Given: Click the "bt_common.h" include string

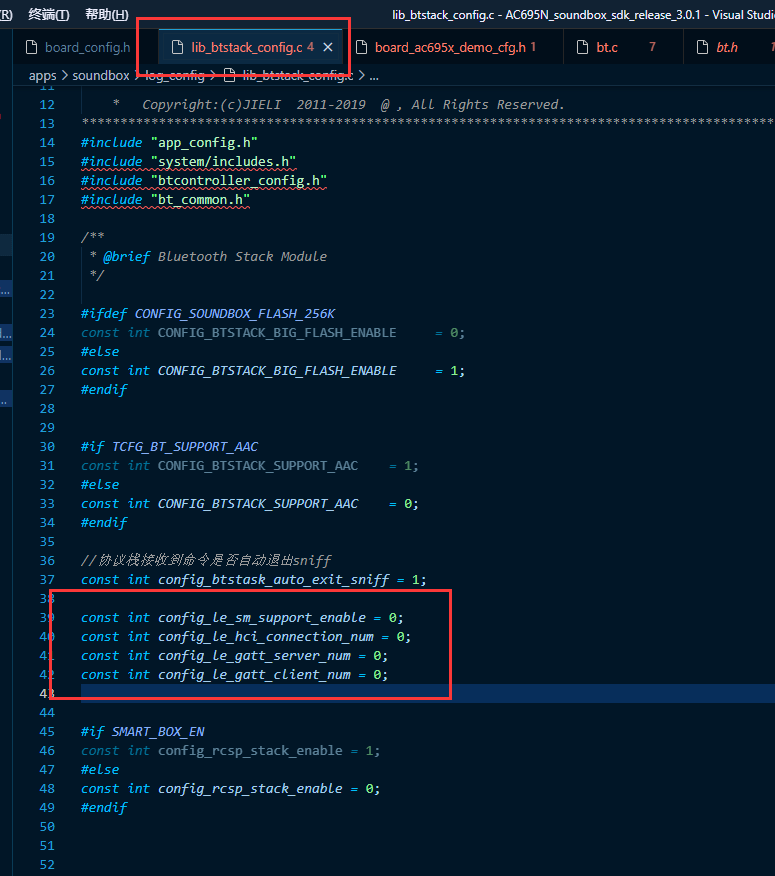Looking at the screenshot, I should pos(200,199).
